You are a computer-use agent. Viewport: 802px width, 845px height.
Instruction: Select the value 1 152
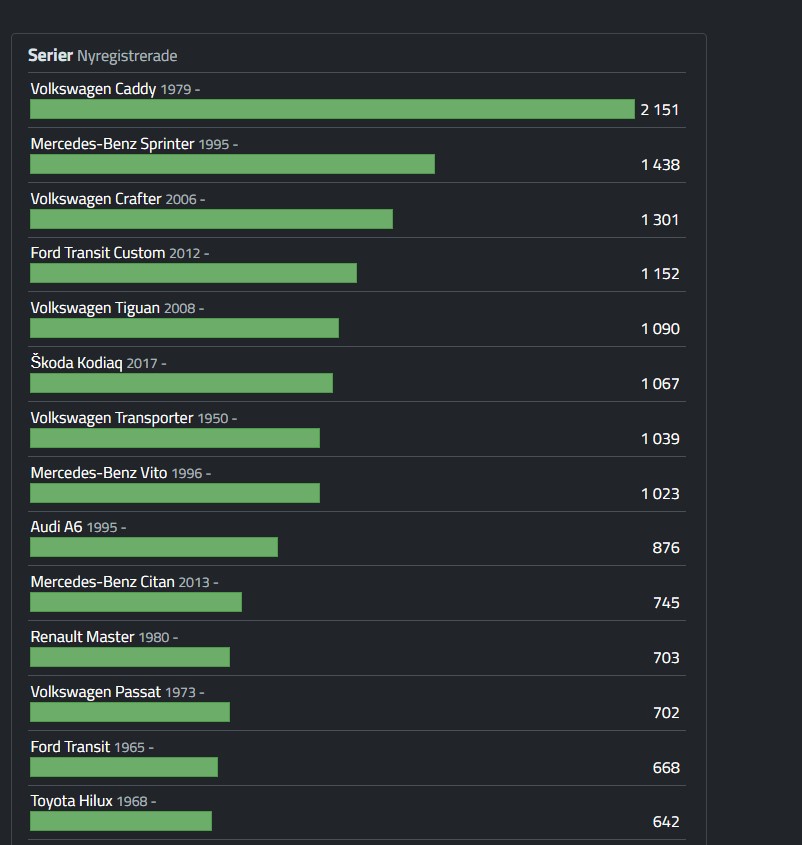(x=660, y=273)
